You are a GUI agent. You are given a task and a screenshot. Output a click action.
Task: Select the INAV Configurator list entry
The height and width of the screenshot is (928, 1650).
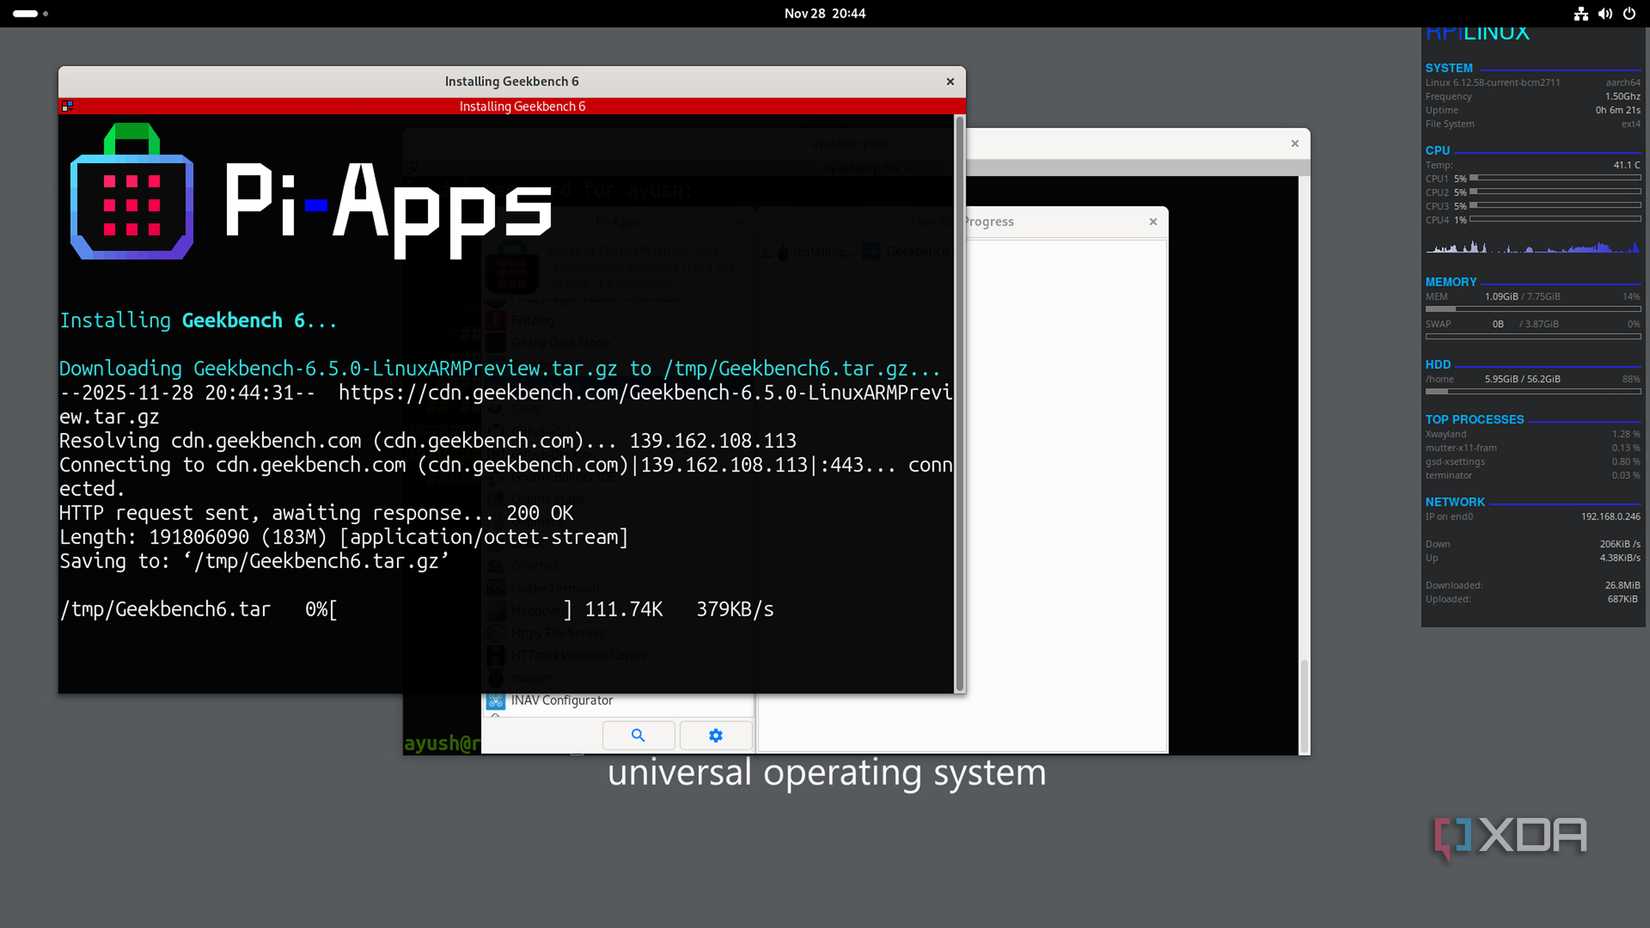561,701
